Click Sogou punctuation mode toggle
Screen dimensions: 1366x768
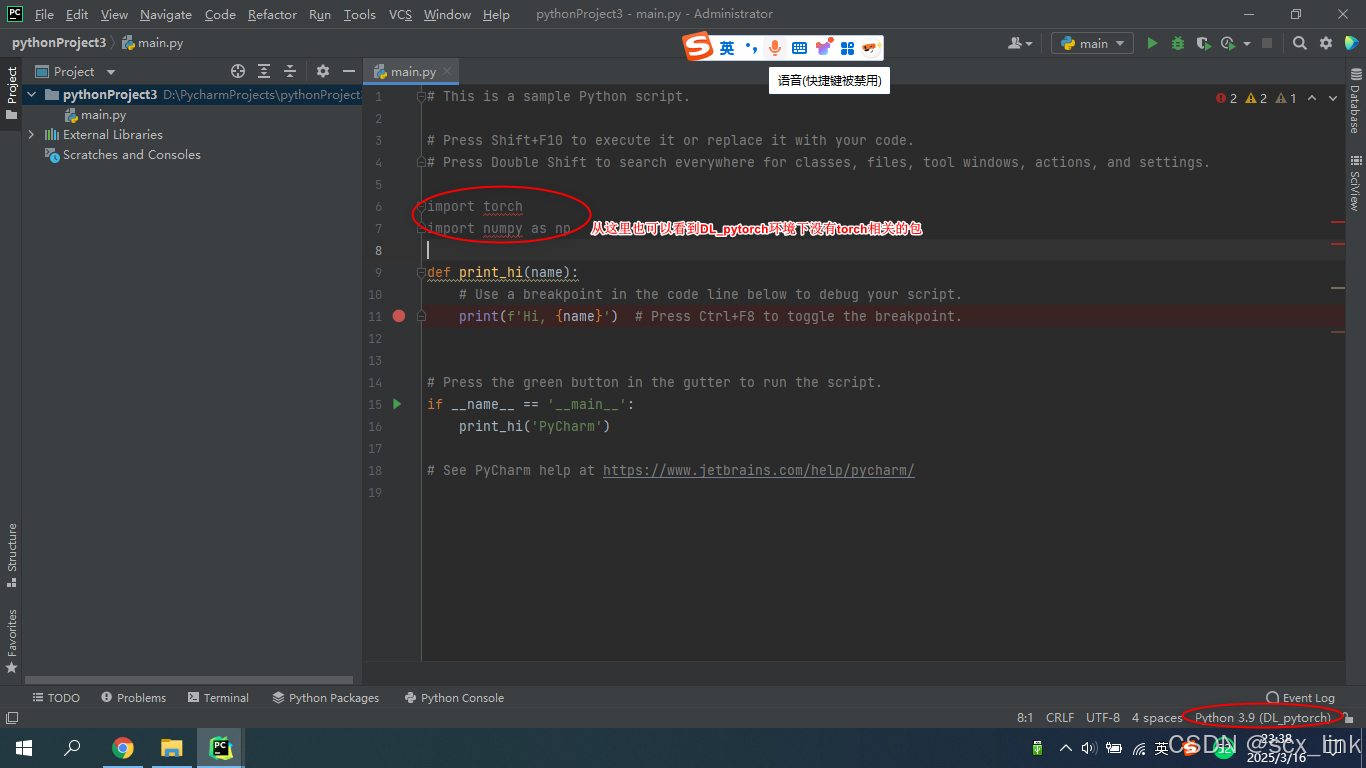(752, 48)
